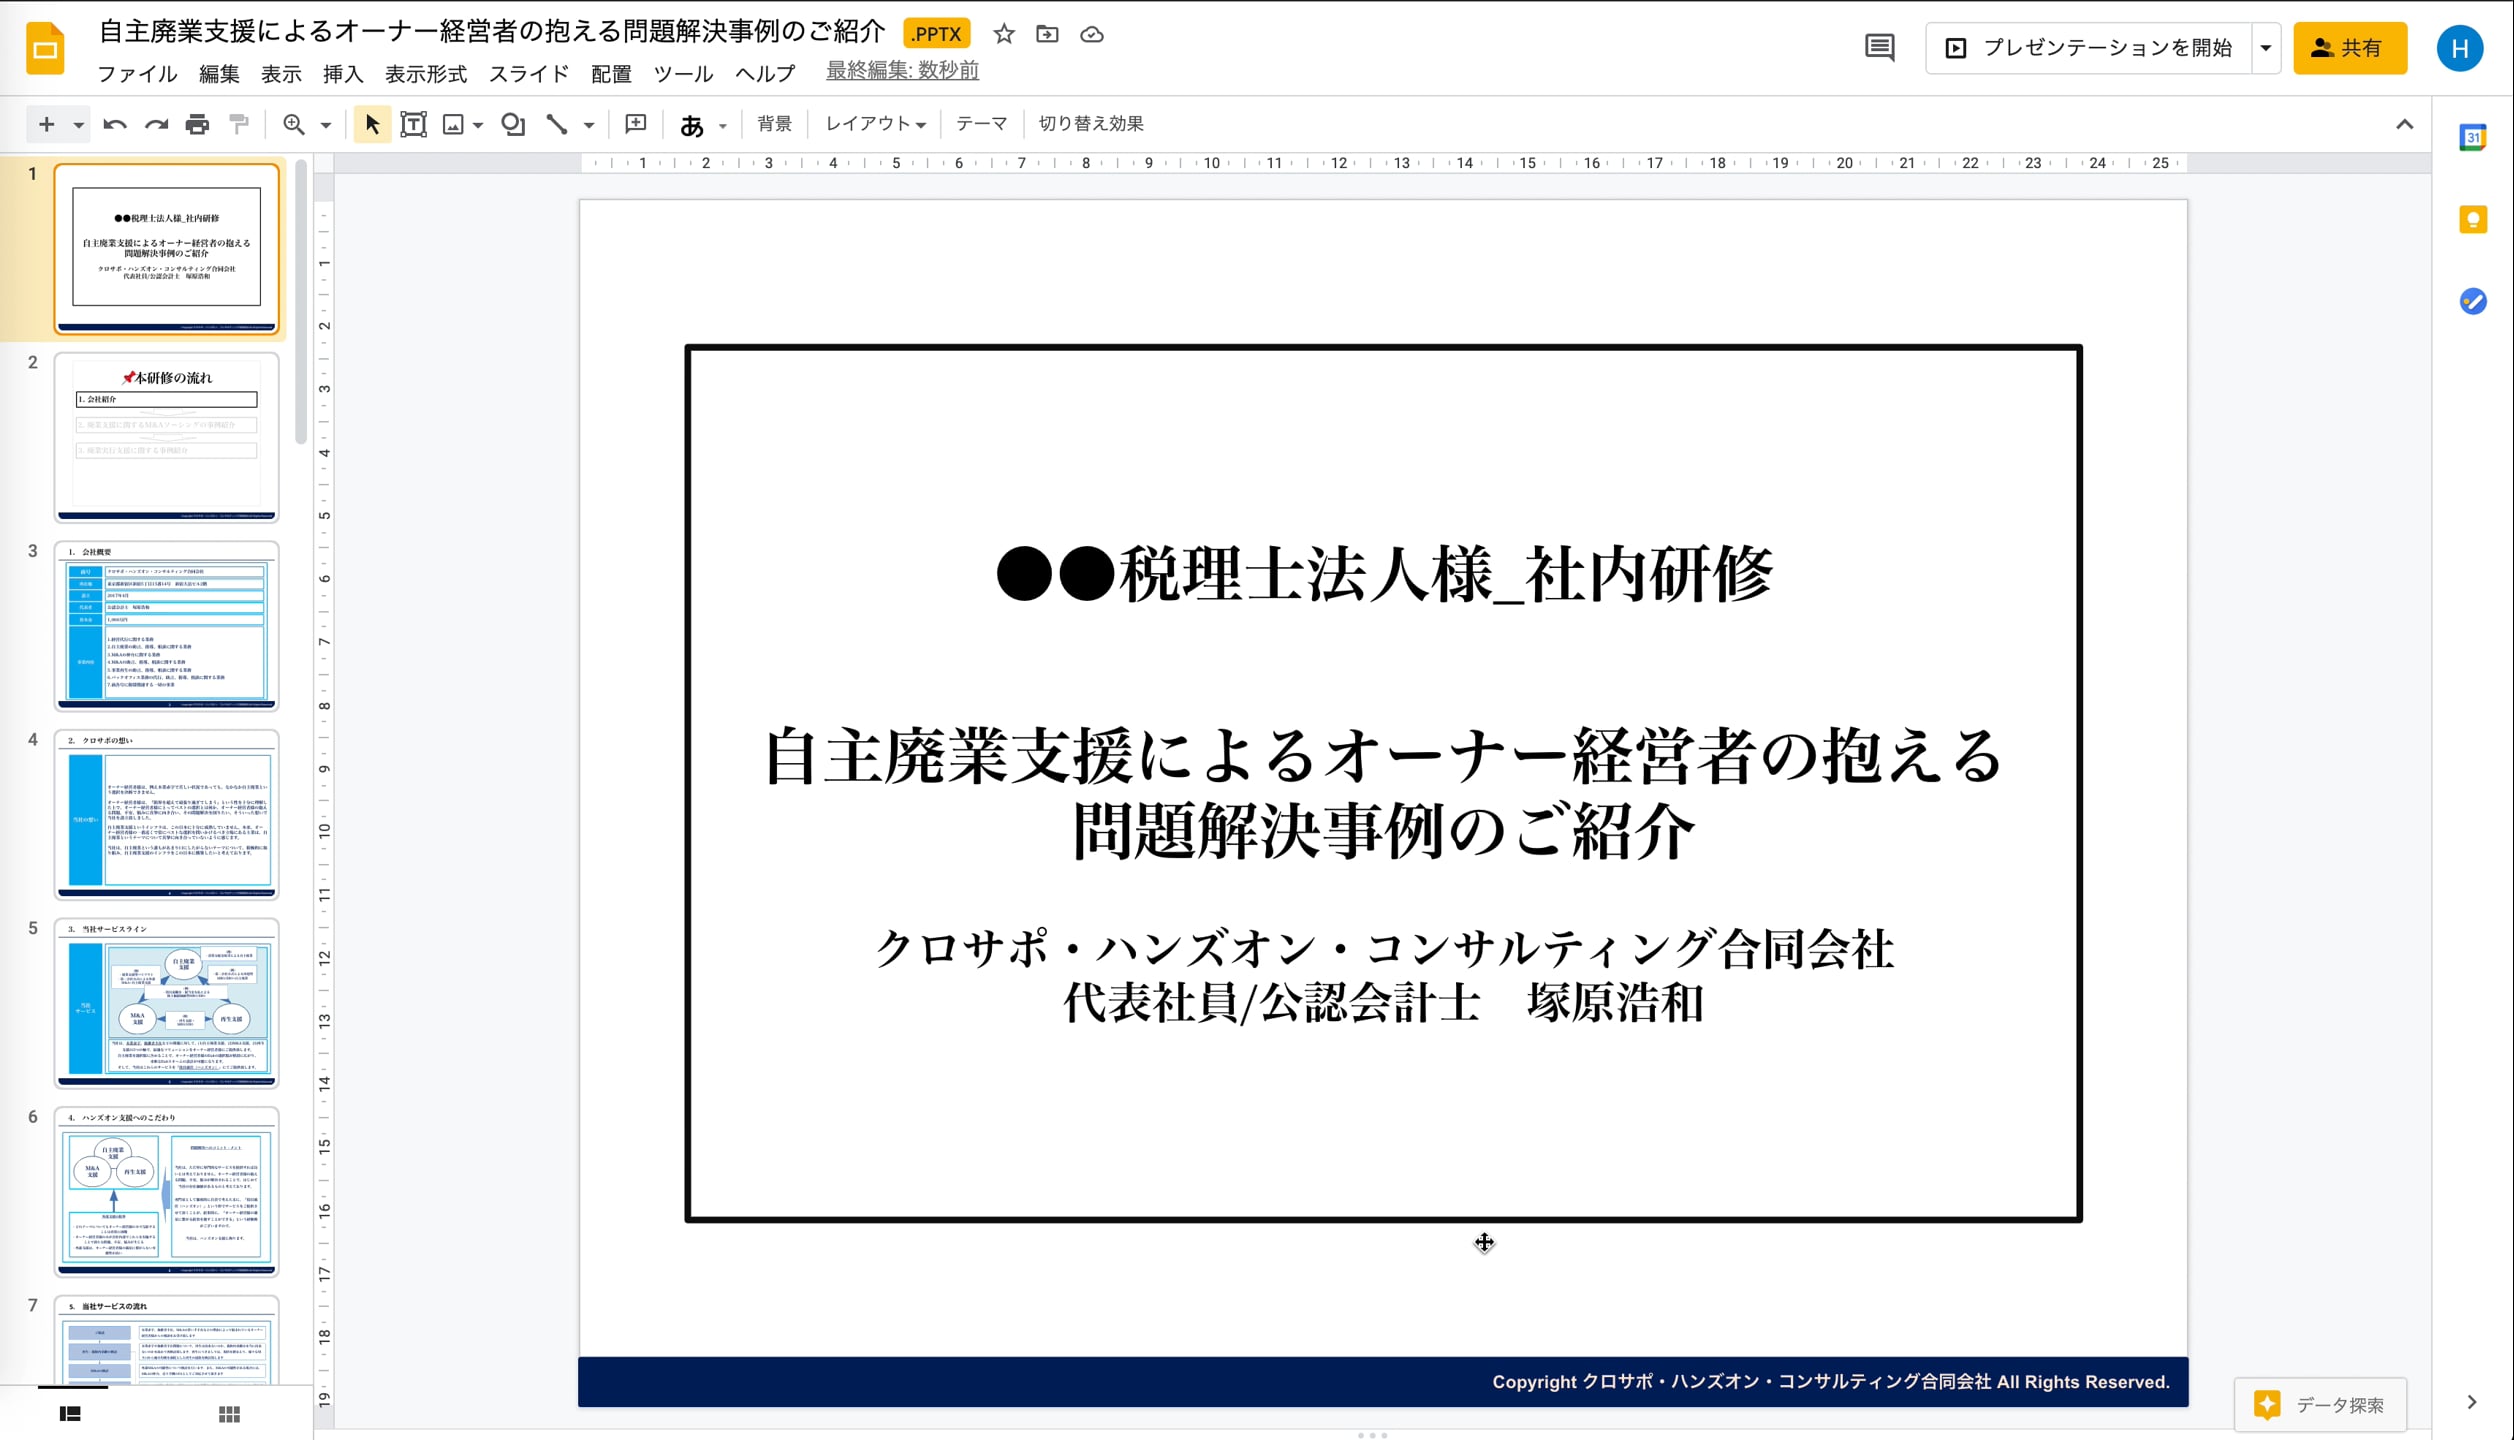Click the 共有 button
2514x1440 pixels.
pos(2349,47)
